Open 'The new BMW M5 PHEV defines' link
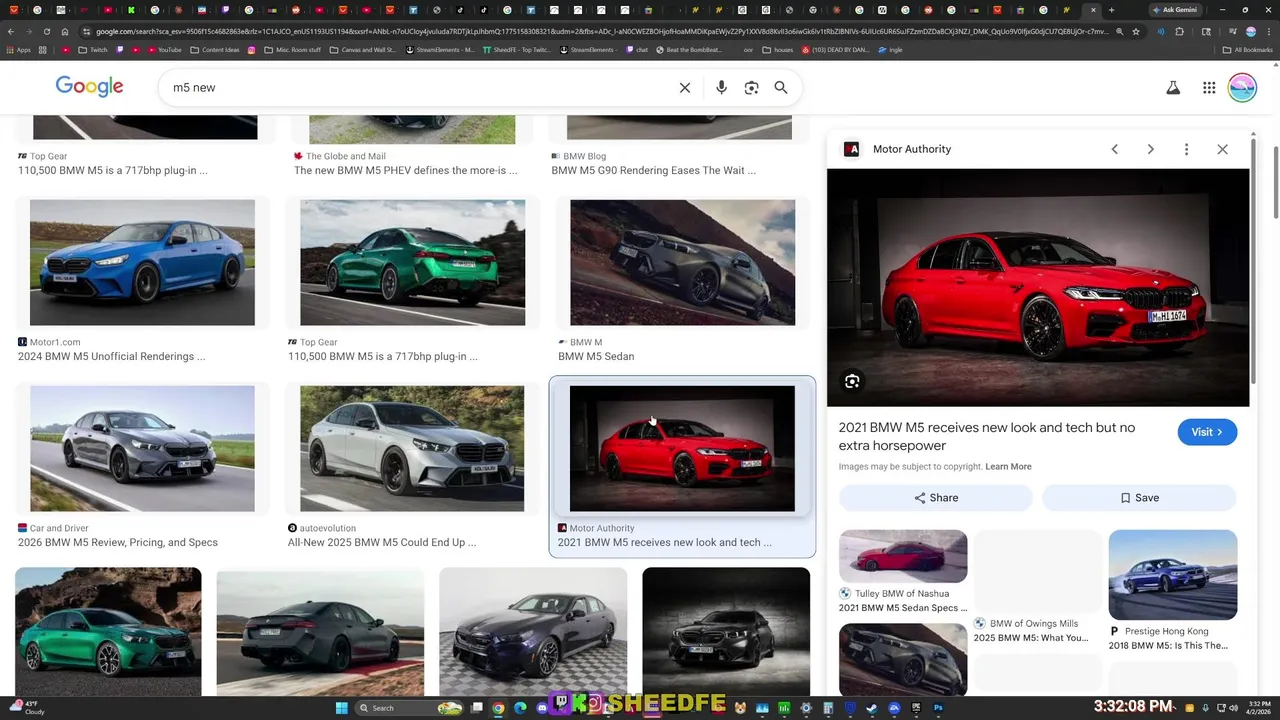Image resolution: width=1280 pixels, height=720 pixels. [x=405, y=171]
